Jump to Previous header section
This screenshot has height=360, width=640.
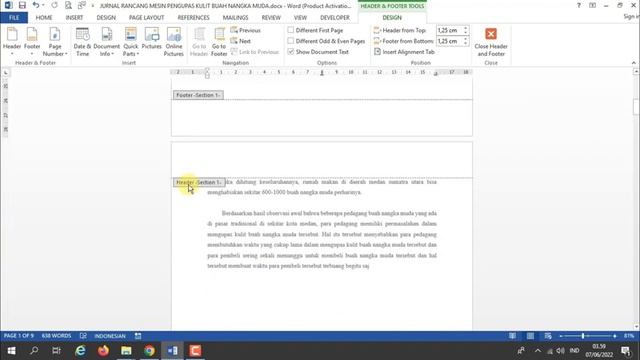(245, 30)
